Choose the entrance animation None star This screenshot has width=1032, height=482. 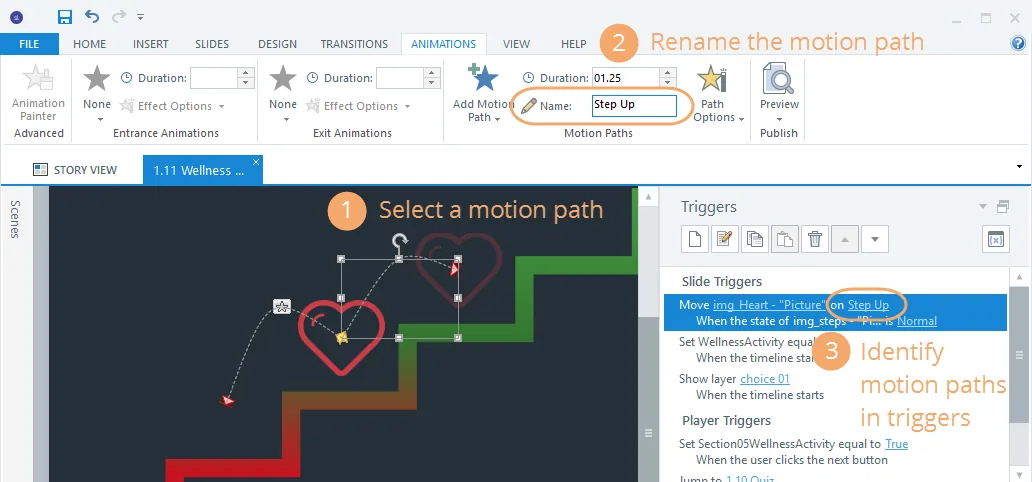[x=97, y=79]
